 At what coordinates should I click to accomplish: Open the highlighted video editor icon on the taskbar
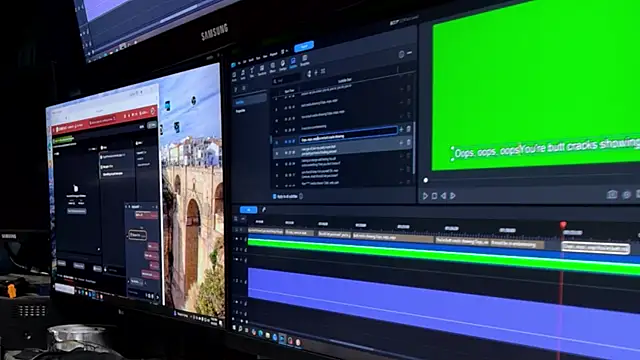tap(282, 338)
